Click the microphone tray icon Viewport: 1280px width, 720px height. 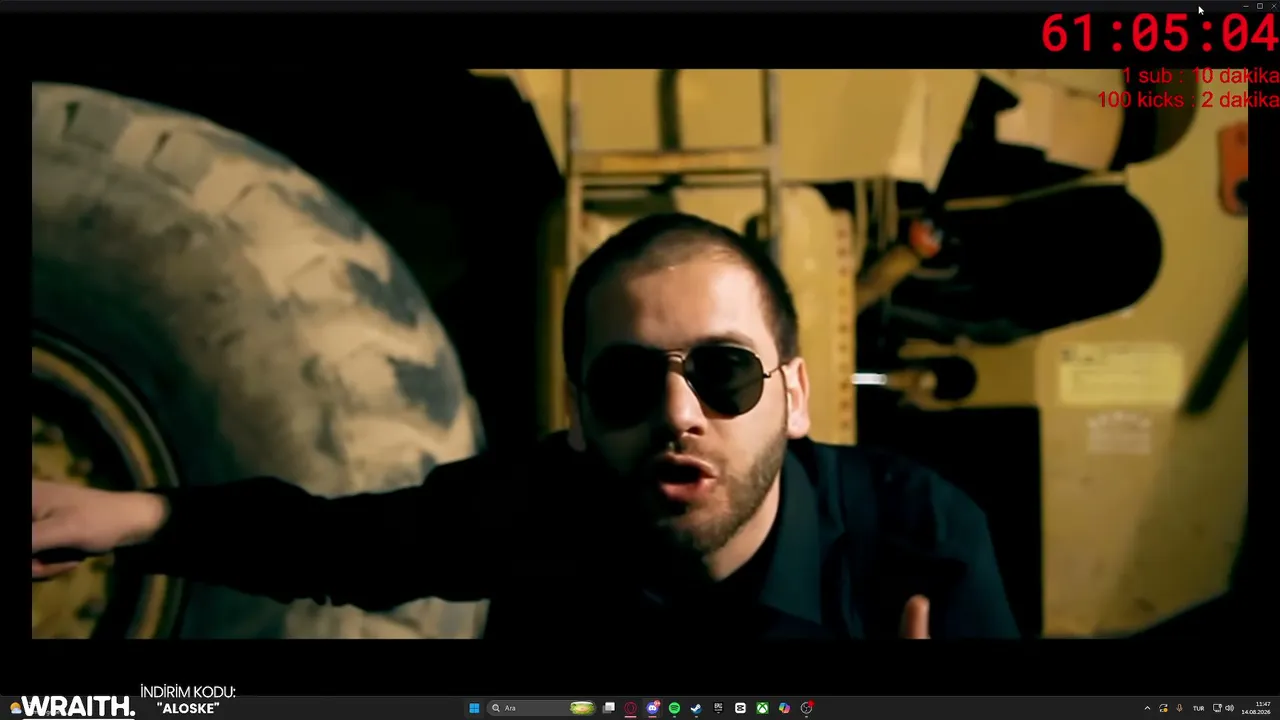click(1179, 708)
